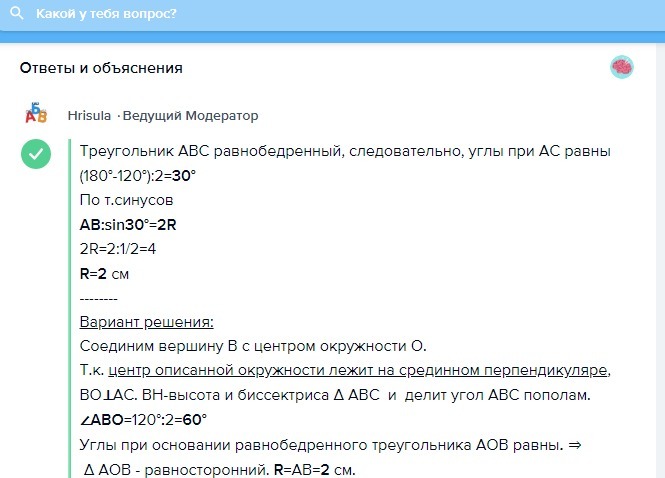
Task: Click the magnifier search icon
Action: click(x=17, y=13)
